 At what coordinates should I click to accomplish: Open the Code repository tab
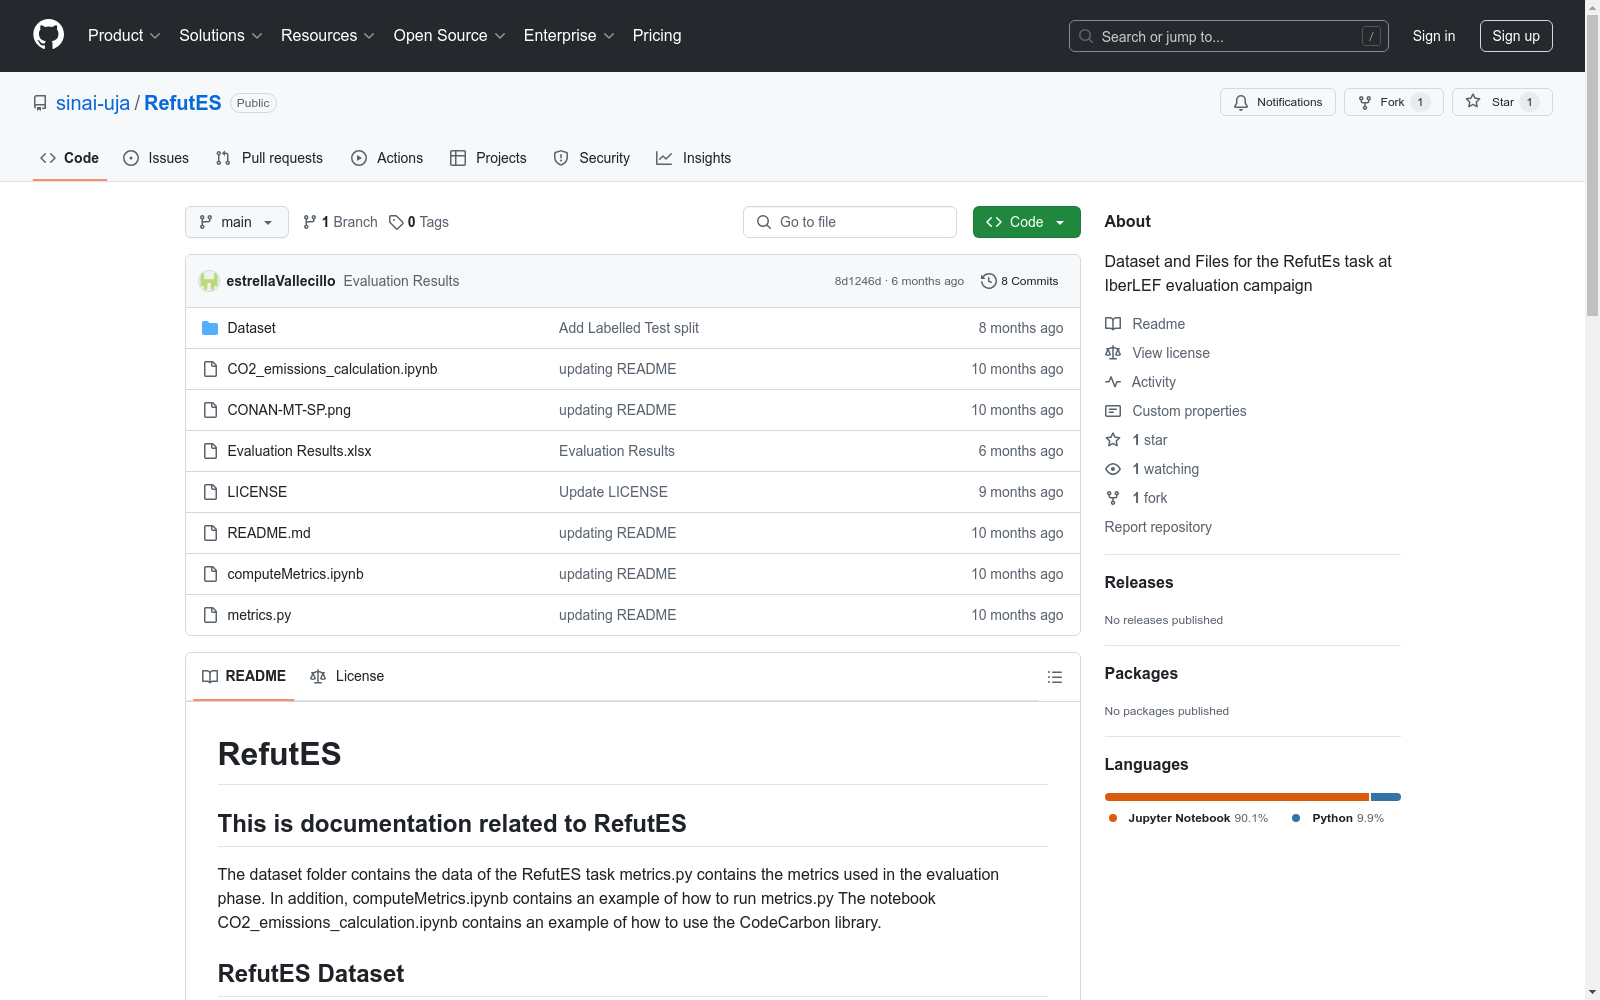pyautogui.click(x=70, y=158)
